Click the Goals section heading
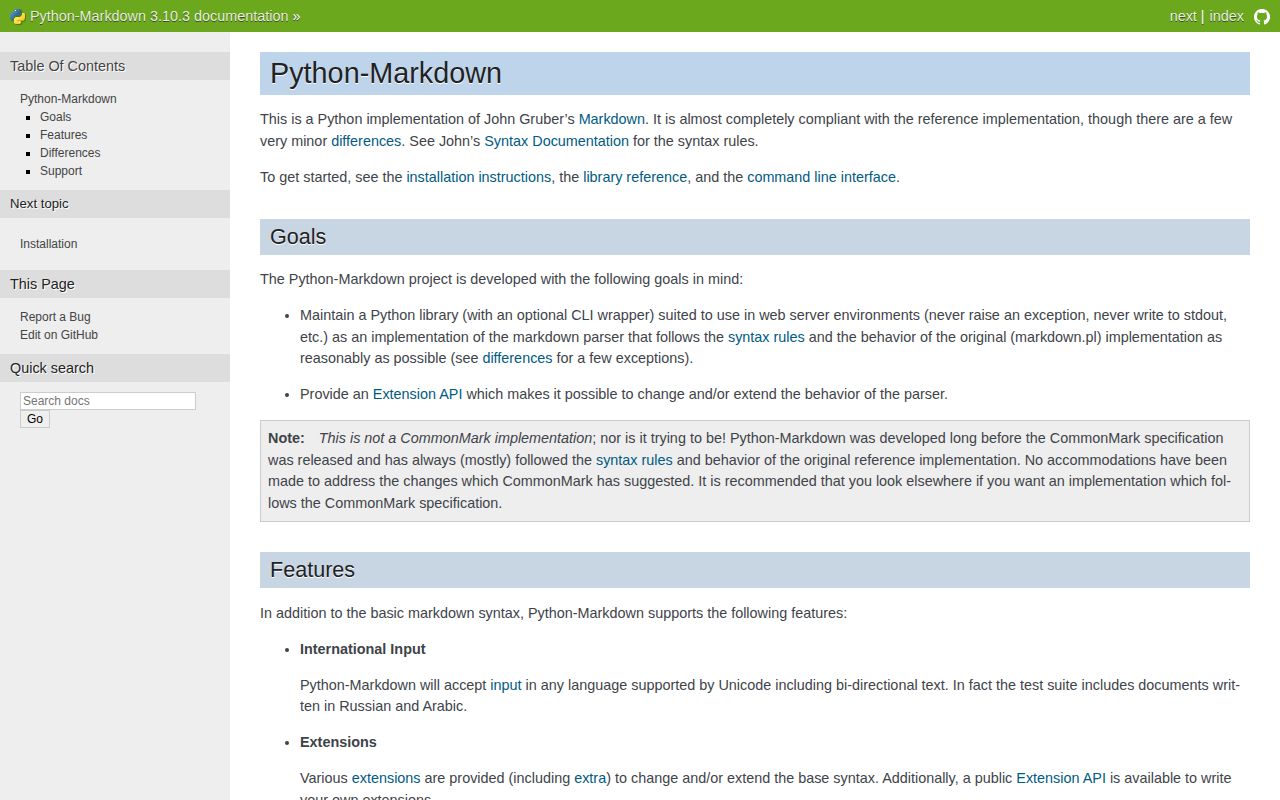 pyautogui.click(x=755, y=237)
